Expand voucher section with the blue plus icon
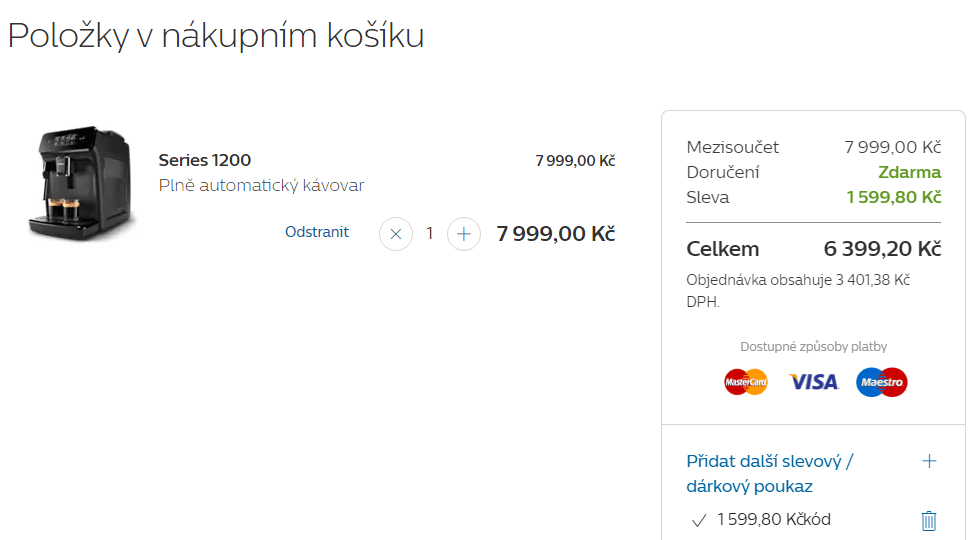This screenshot has width=969, height=540. (929, 461)
